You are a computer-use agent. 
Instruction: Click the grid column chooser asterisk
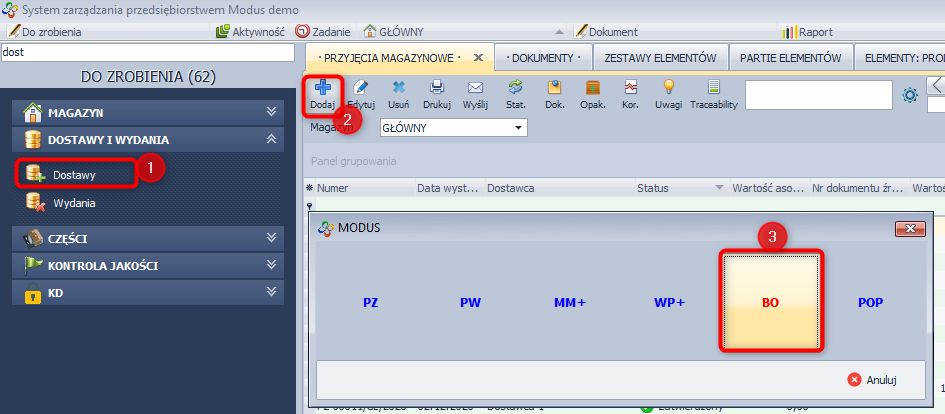click(x=309, y=188)
